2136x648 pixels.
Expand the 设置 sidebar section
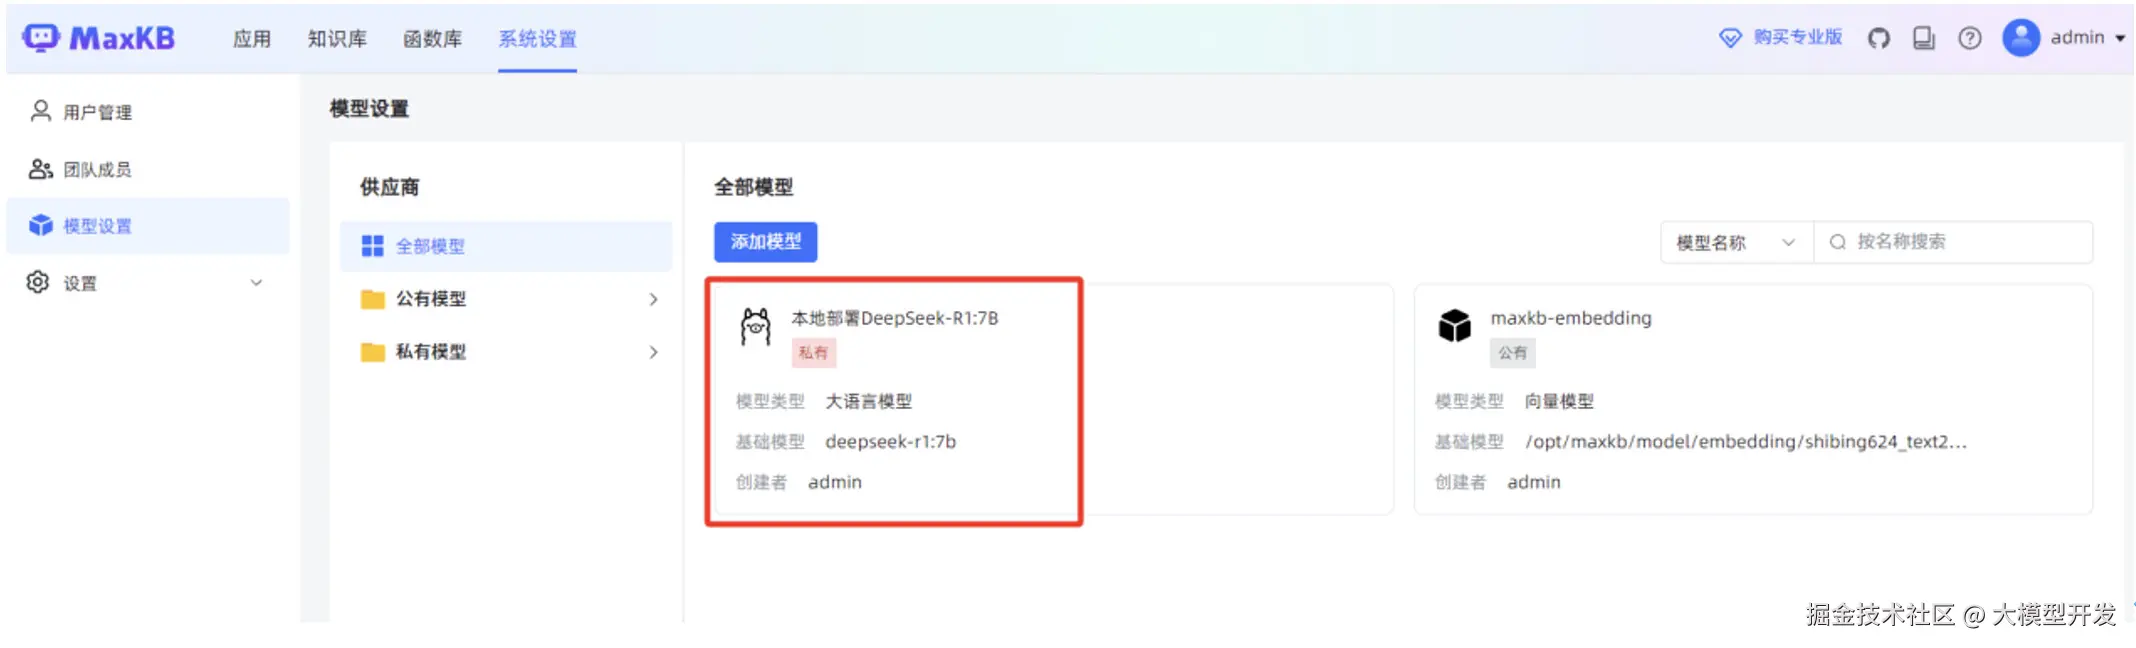pos(148,283)
